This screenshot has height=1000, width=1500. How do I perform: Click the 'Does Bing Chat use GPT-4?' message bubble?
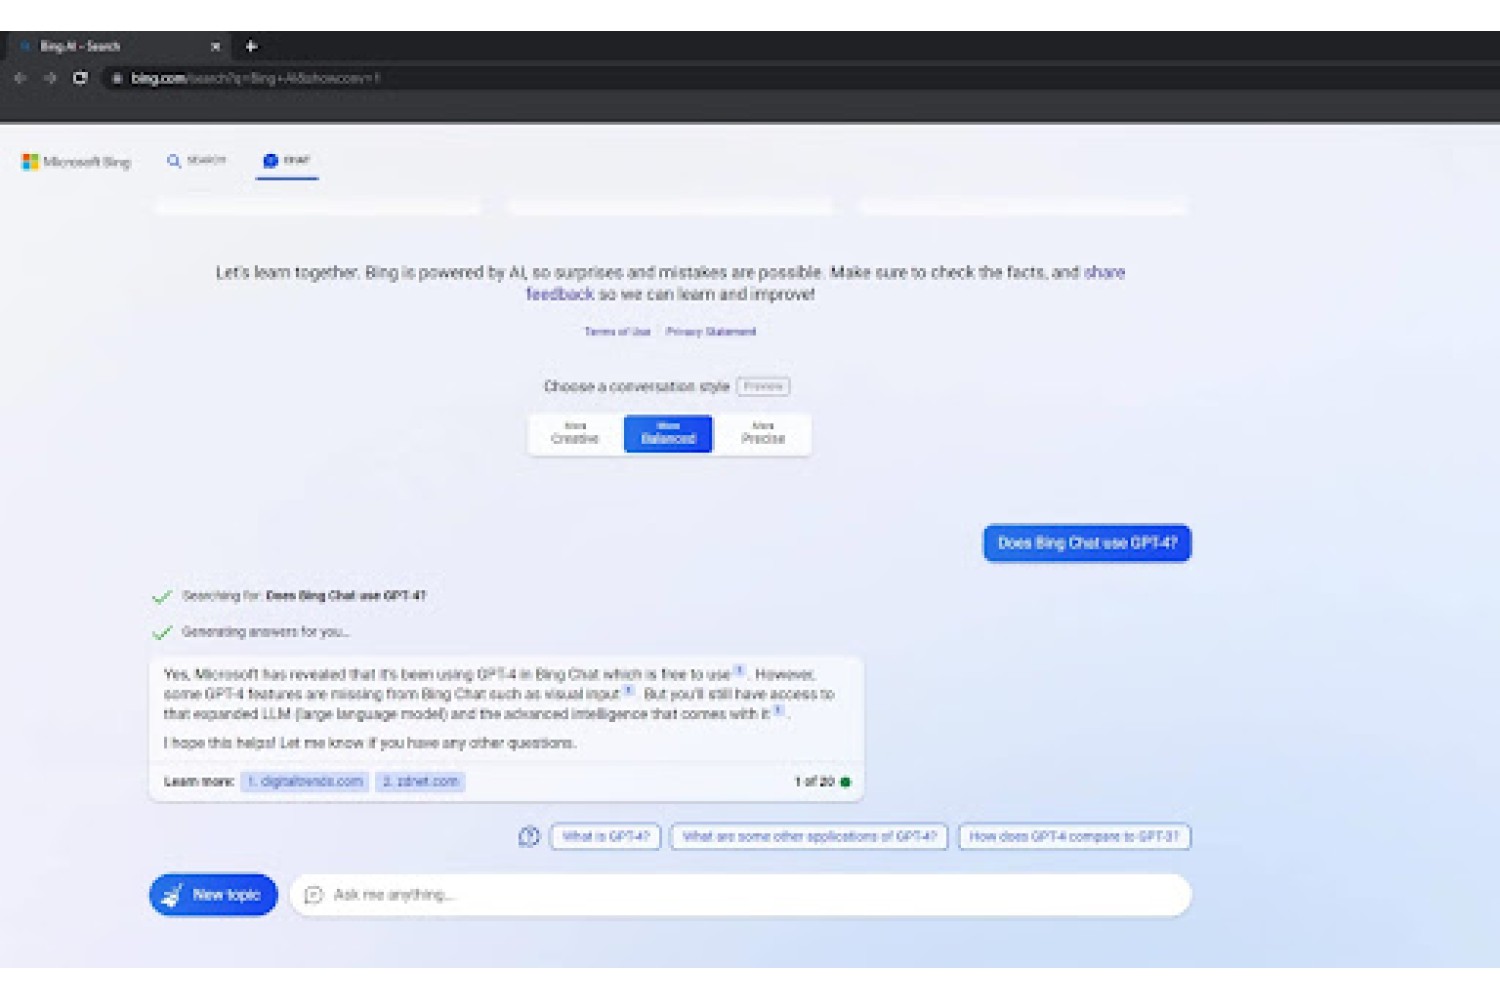tap(1087, 543)
